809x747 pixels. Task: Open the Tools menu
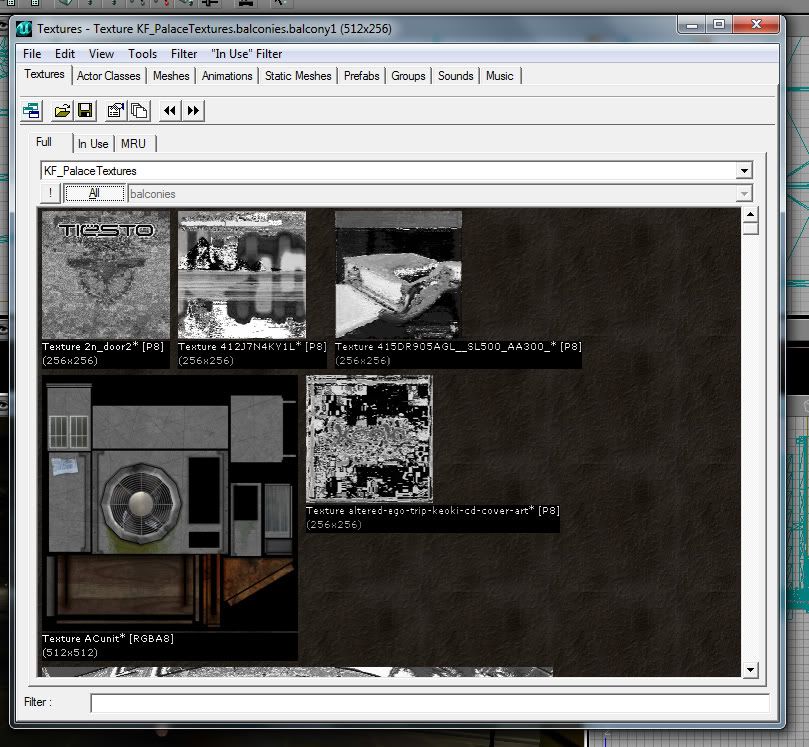(142, 54)
